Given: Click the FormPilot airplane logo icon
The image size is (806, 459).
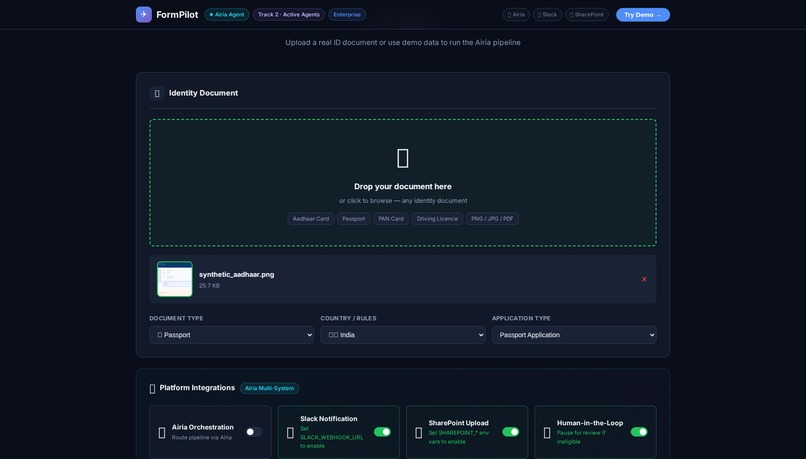Looking at the screenshot, I should tap(143, 14).
